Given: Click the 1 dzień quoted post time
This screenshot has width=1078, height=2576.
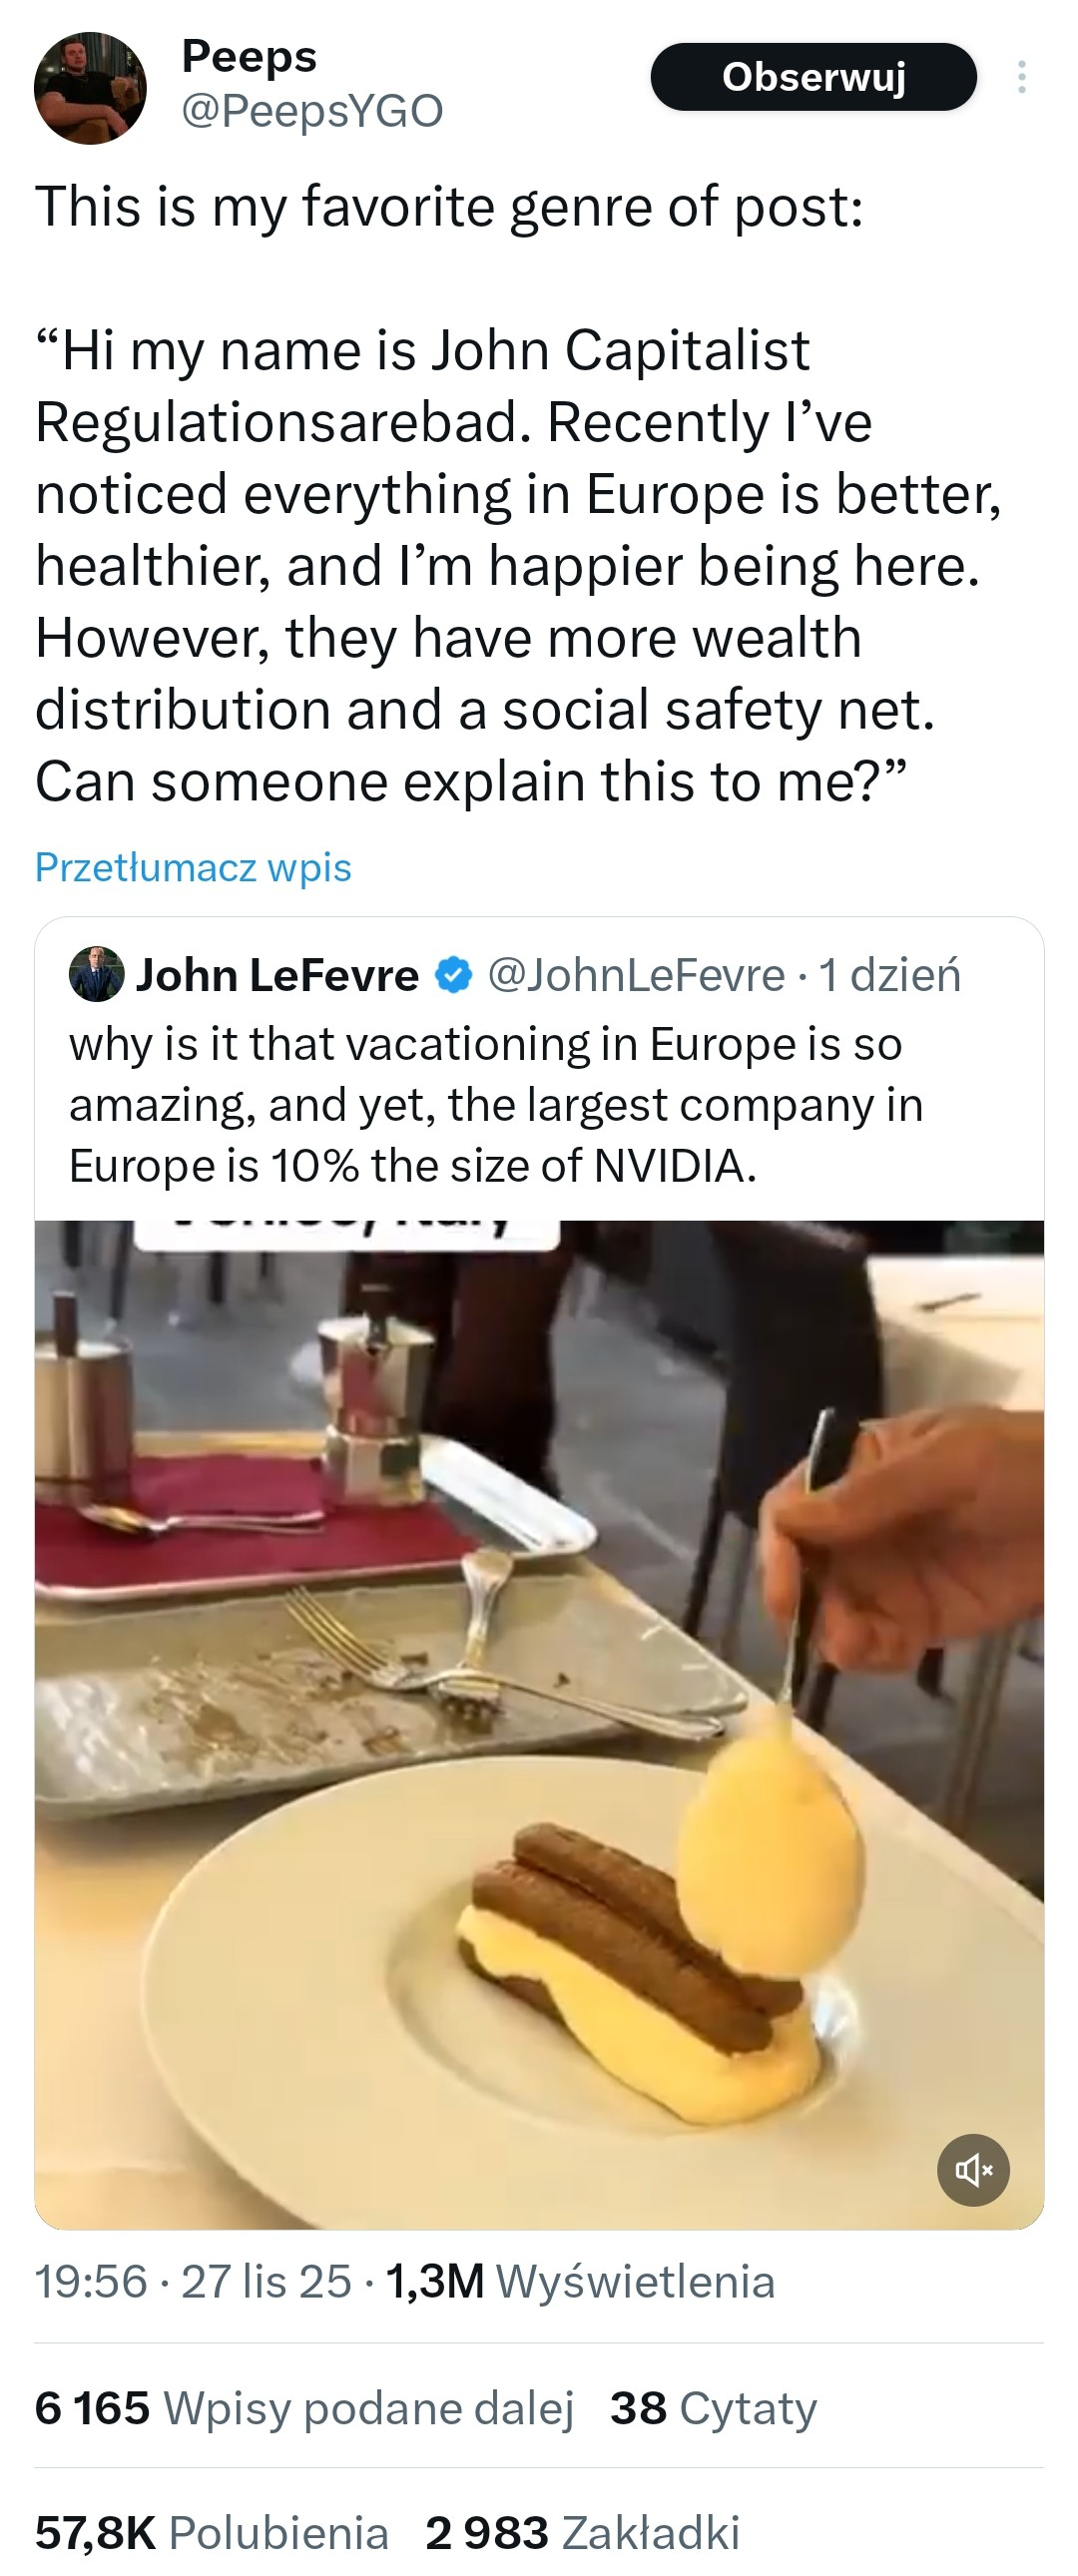Looking at the screenshot, I should (890, 975).
